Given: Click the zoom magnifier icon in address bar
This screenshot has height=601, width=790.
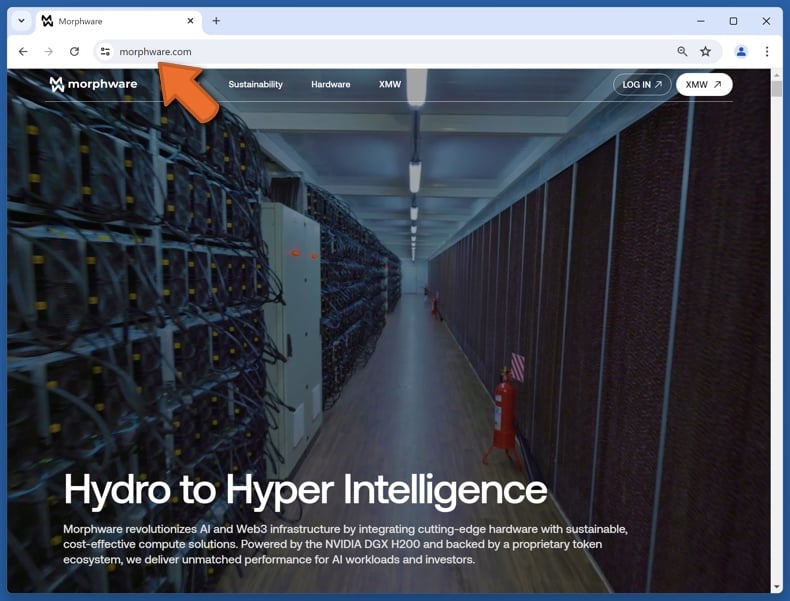Looking at the screenshot, I should pos(682,52).
